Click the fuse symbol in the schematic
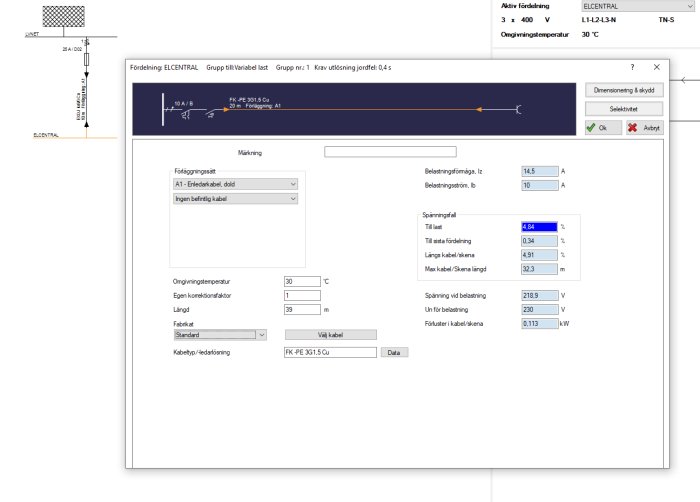 pyautogui.click(x=87, y=61)
